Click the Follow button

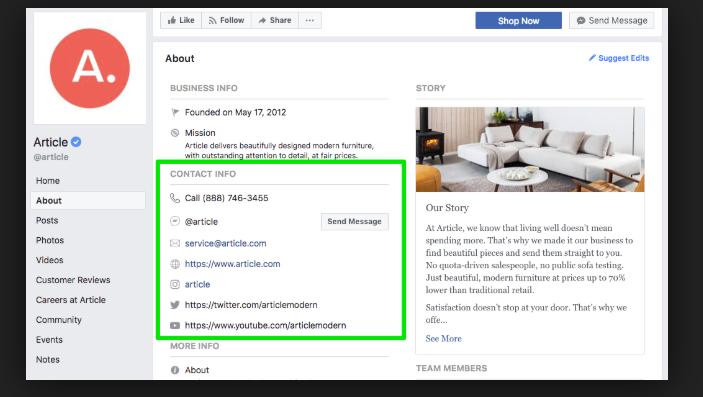pos(226,20)
